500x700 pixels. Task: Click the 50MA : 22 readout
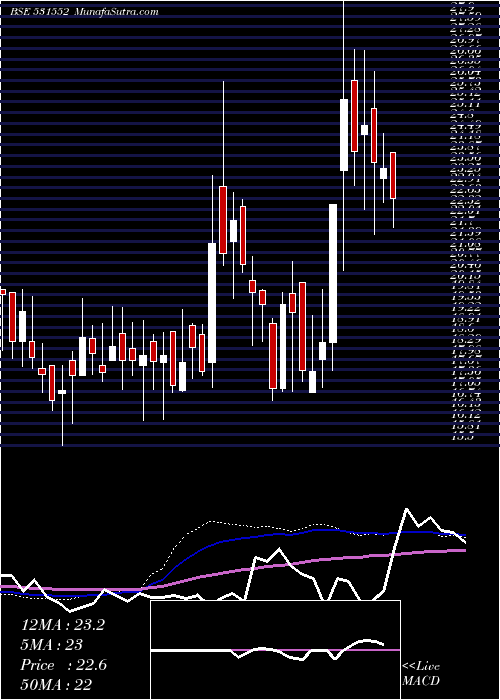[x=56, y=684]
